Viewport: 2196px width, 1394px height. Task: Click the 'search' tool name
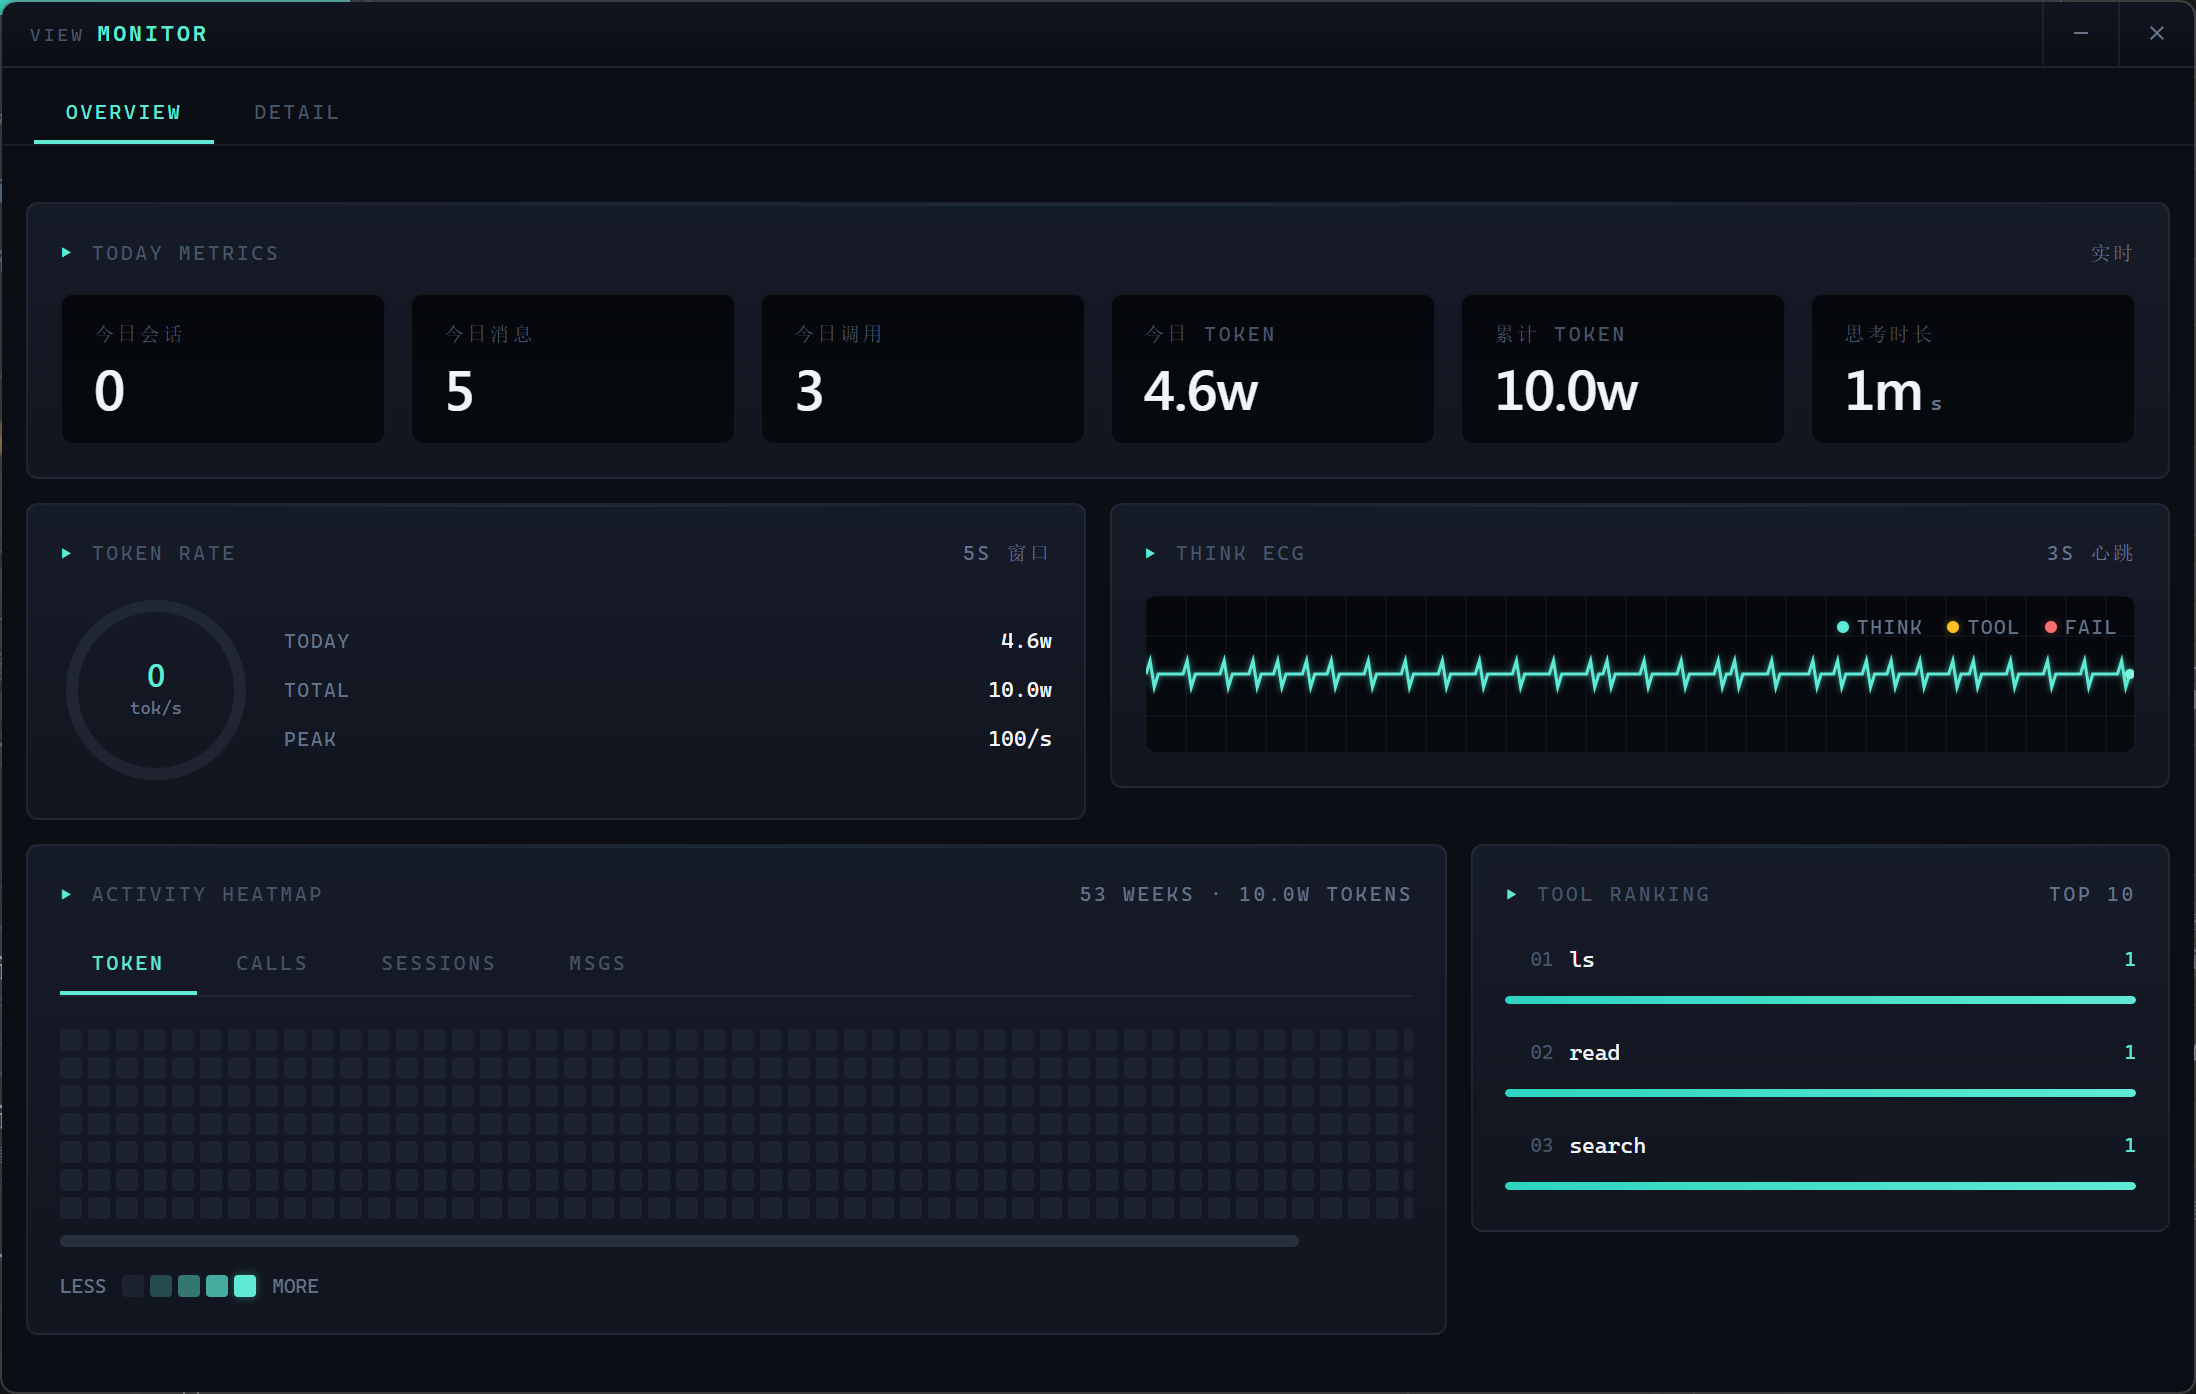(1607, 1146)
